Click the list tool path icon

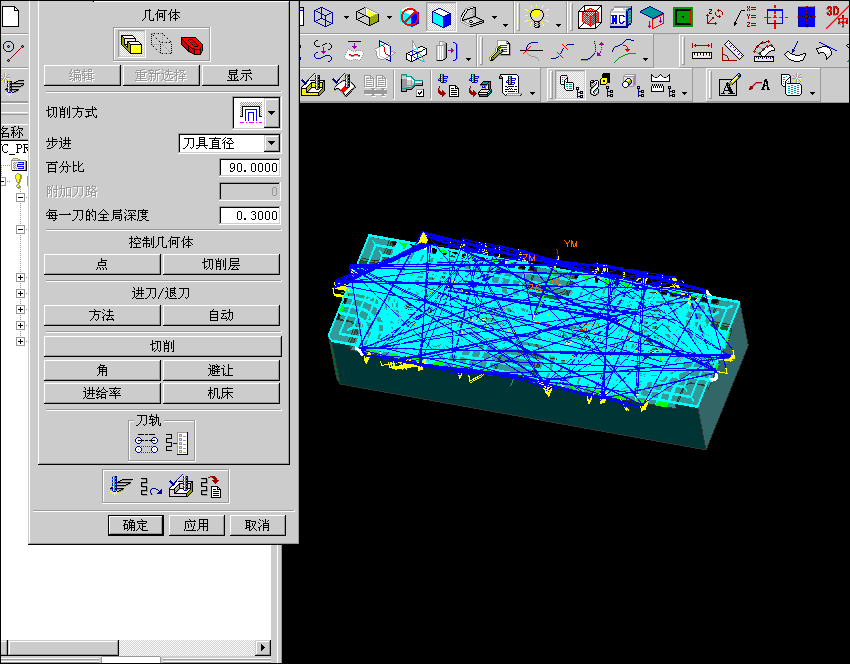coord(211,486)
